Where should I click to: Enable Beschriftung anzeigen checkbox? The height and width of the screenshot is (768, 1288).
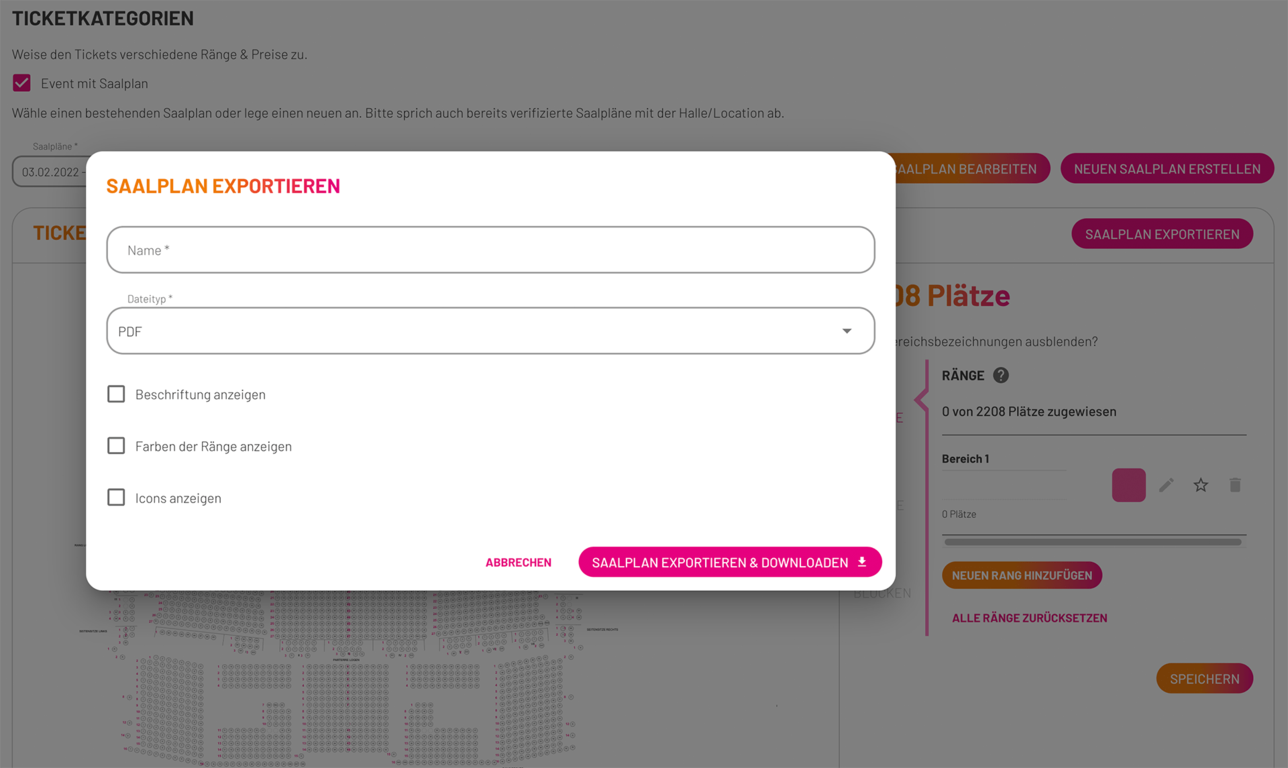click(116, 394)
